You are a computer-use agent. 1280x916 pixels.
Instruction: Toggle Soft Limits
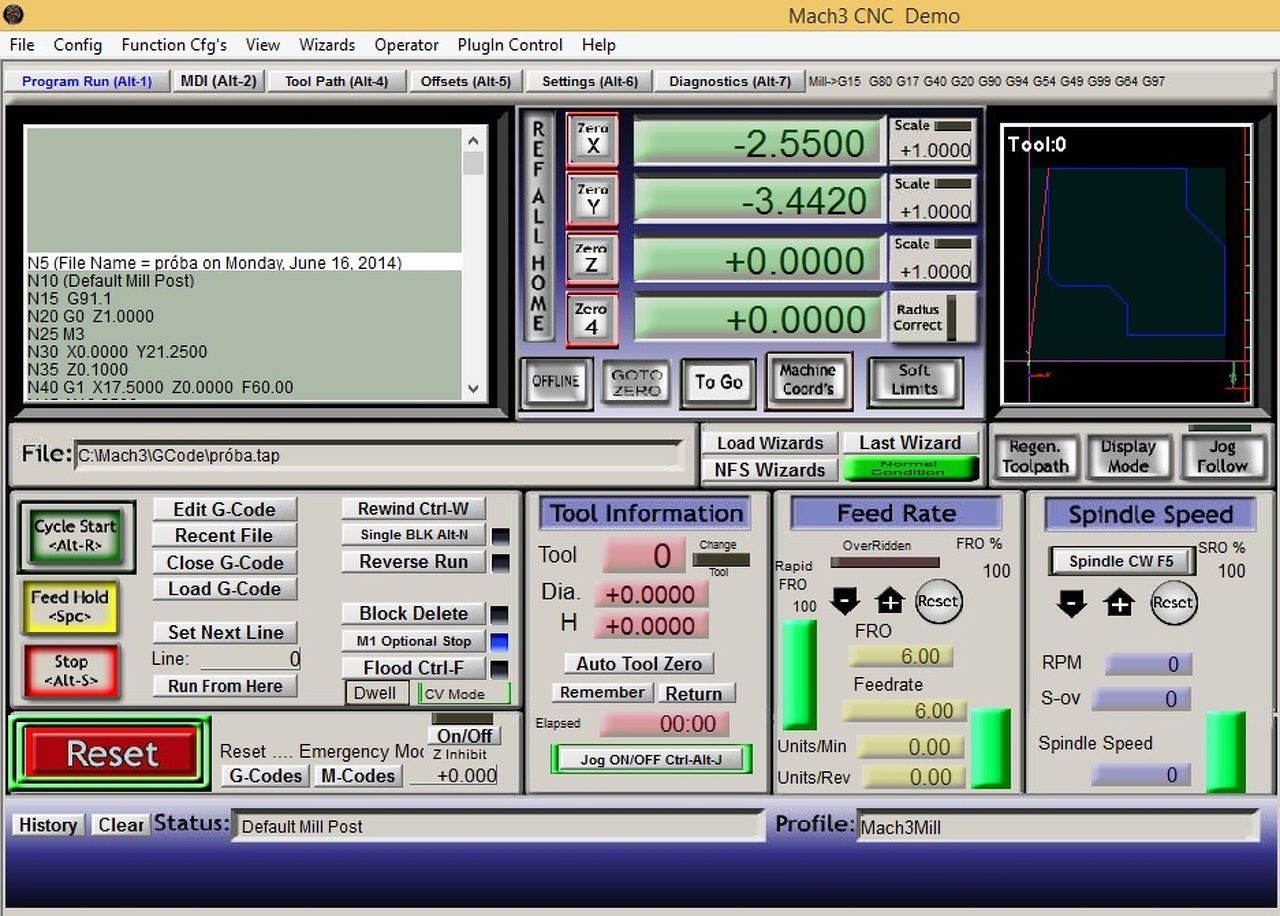[x=914, y=380]
